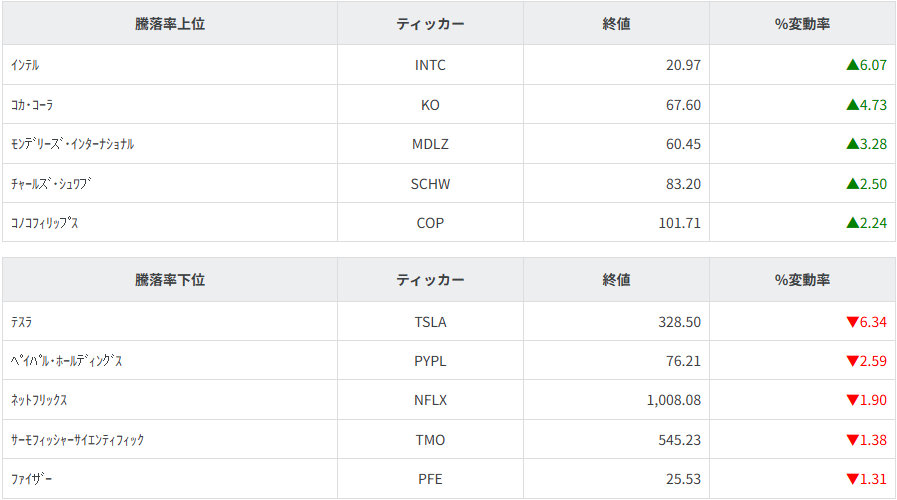897x500 pixels.
Task: Click the 騰落率下位 column header
Action: tap(170, 280)
